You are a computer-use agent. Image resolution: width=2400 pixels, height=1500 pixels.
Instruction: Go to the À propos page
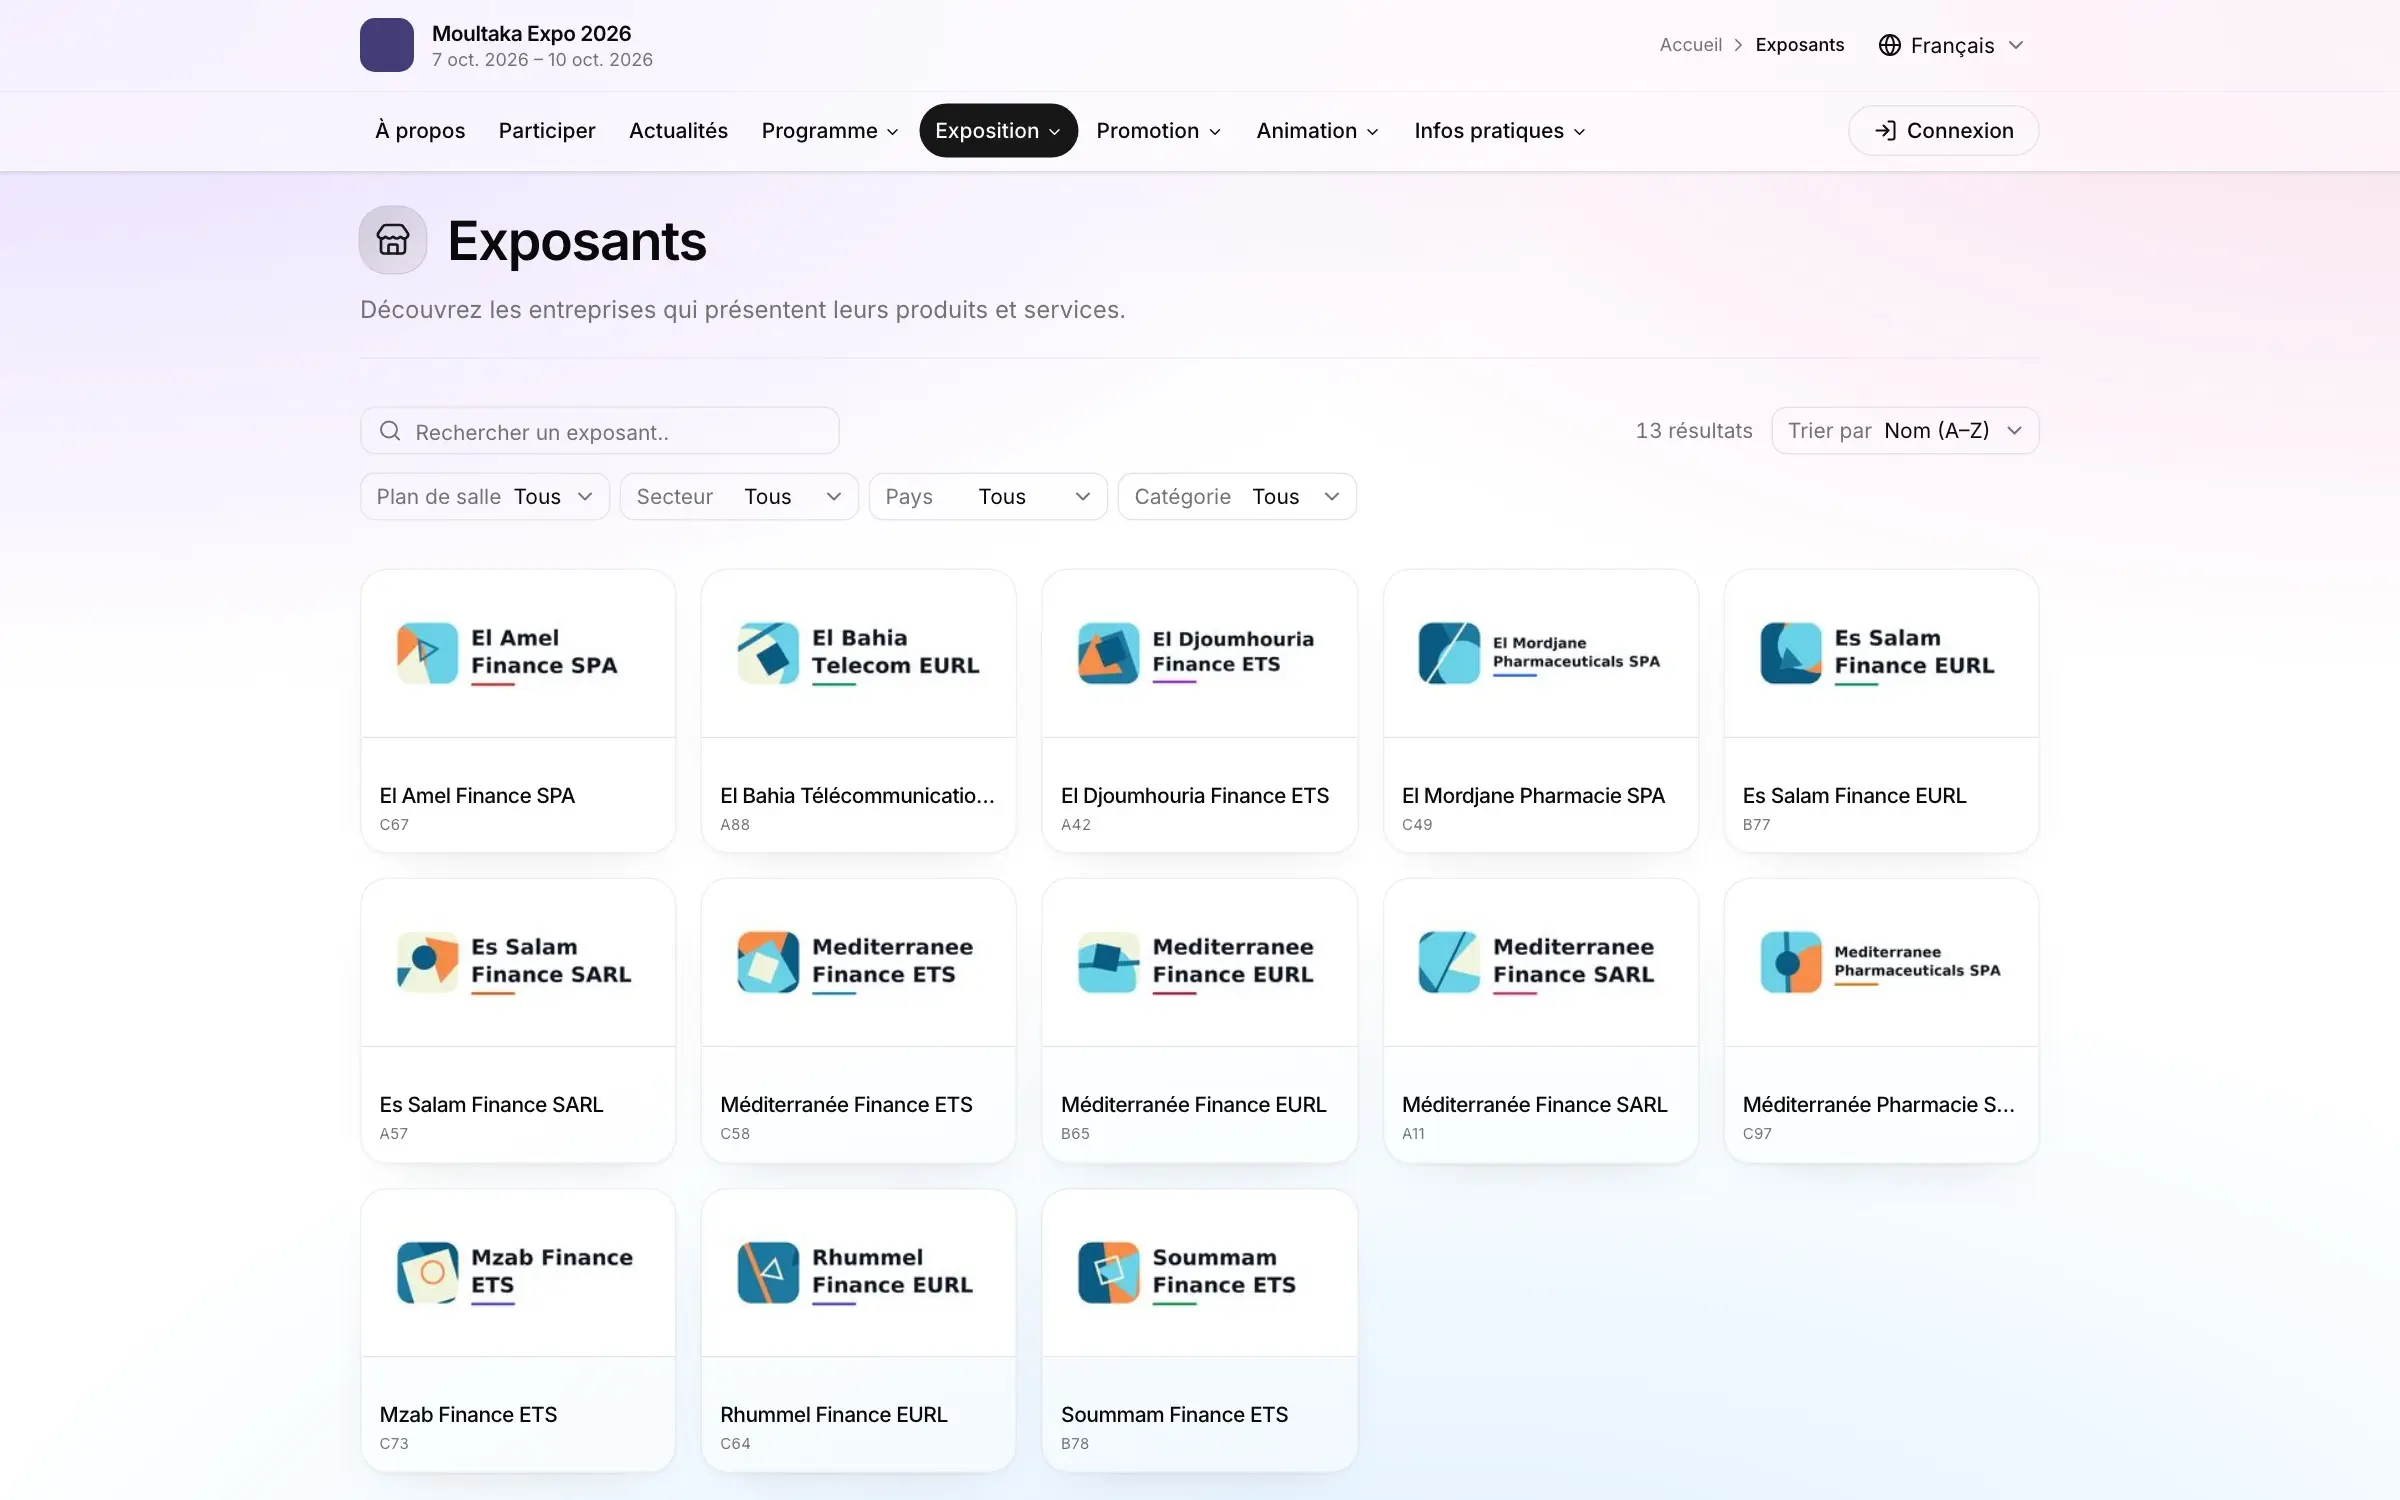pyautogui.click(x=420, y=131)
